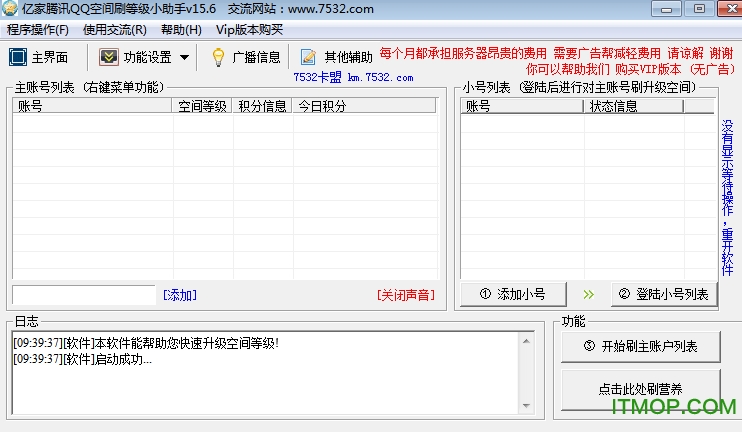Open the 程序操作(F) menu
This screenshot has height=432, width=742.
pos(38,30)
